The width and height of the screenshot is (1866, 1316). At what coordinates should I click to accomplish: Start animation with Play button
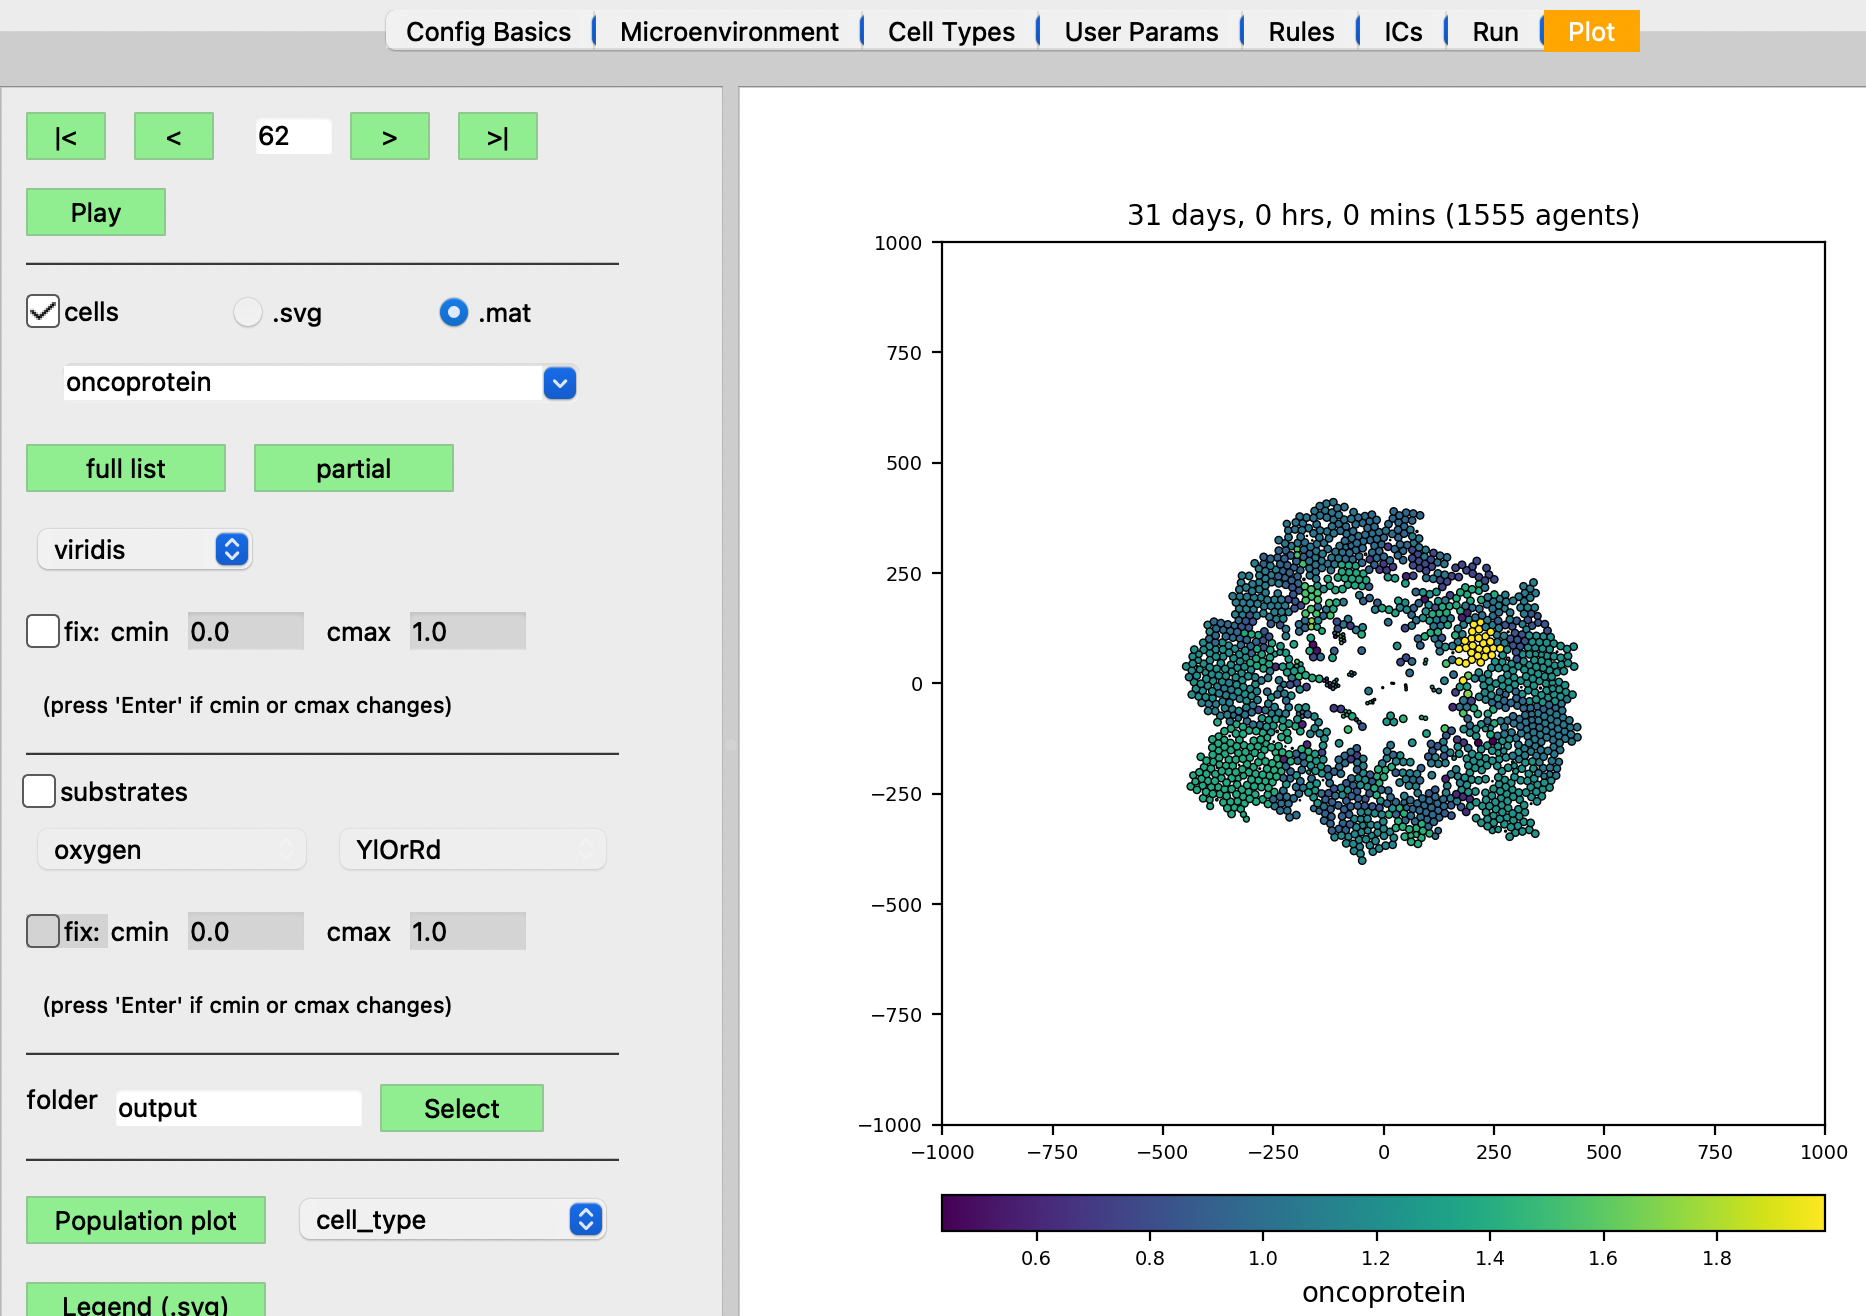[x=96, y=212]
